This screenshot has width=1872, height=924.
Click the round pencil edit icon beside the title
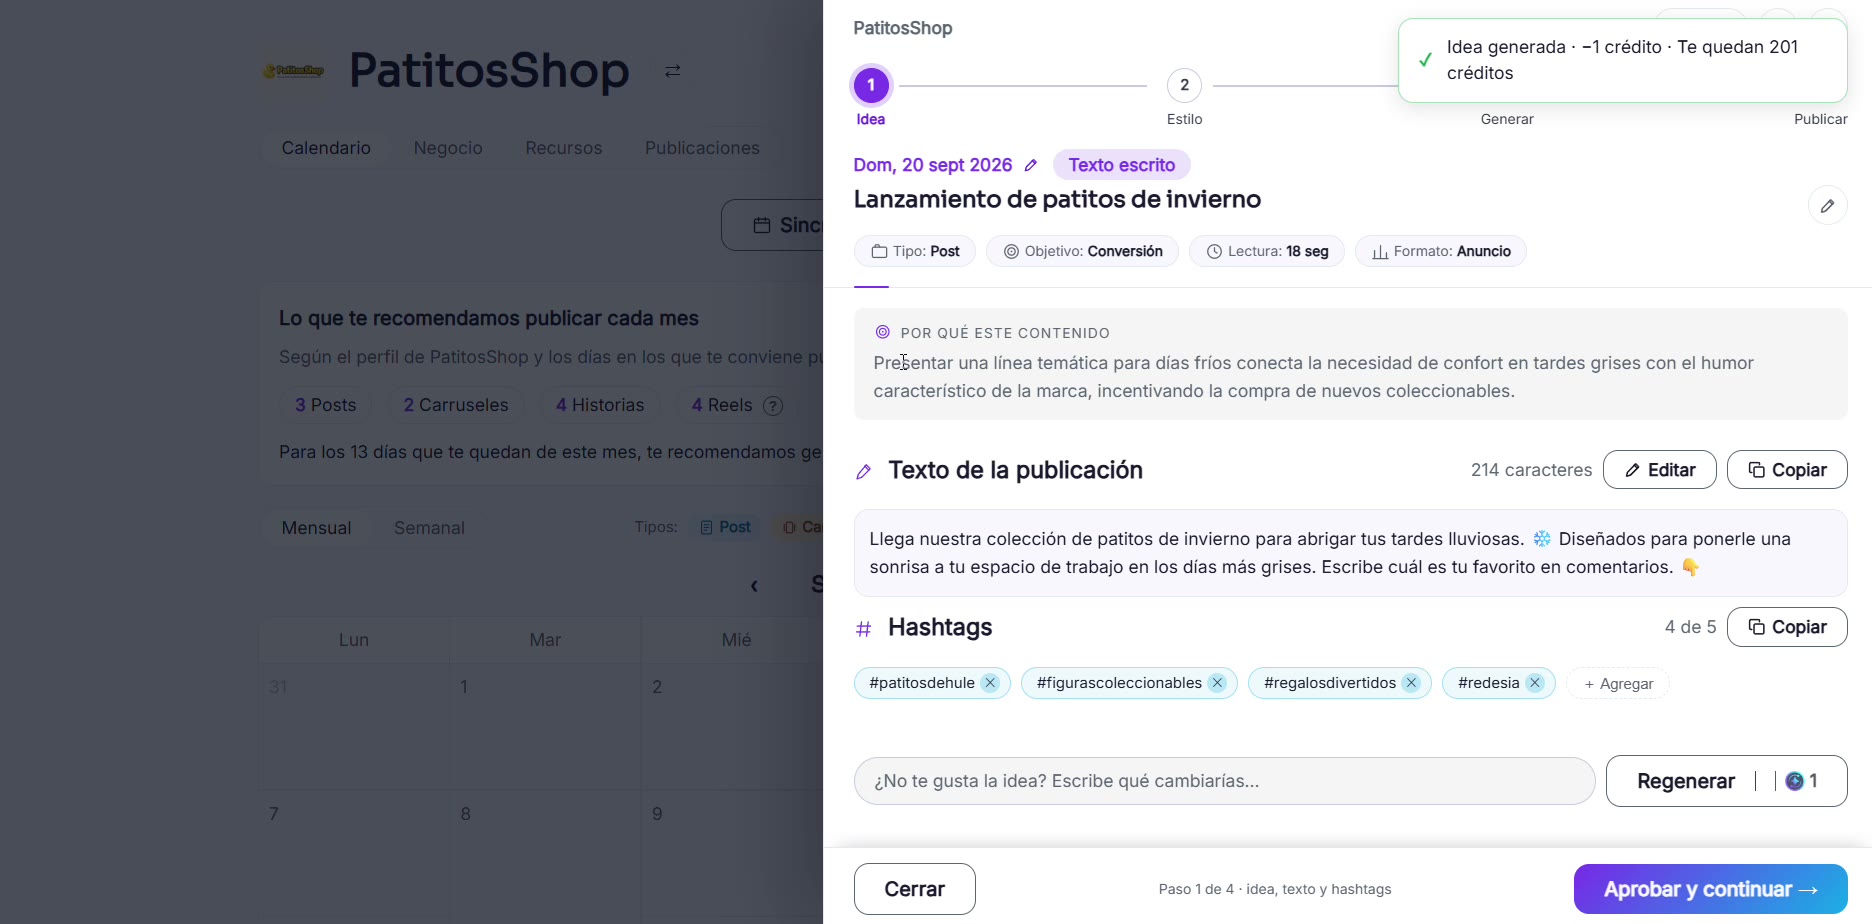[1827, 206]
